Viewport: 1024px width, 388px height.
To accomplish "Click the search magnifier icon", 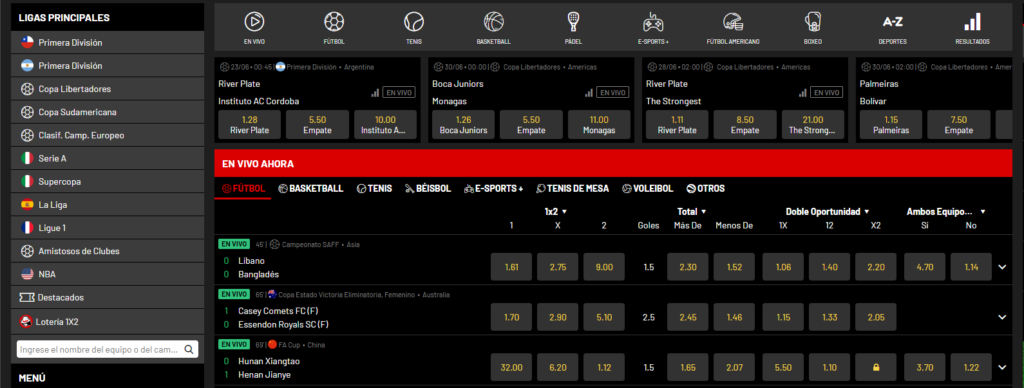I will point(189,349).
